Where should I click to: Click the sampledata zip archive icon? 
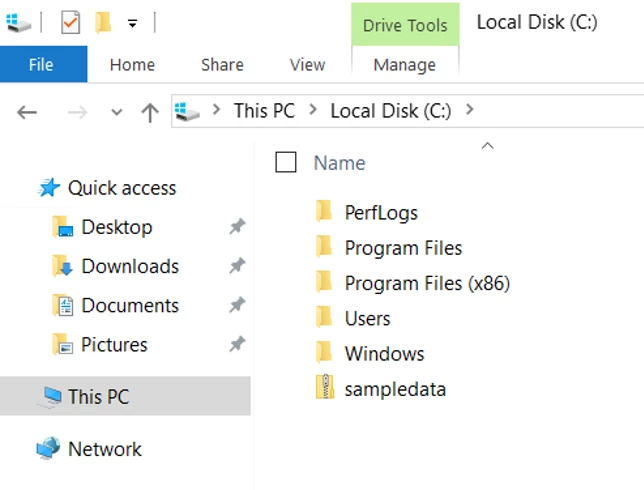tap(324, 387)
